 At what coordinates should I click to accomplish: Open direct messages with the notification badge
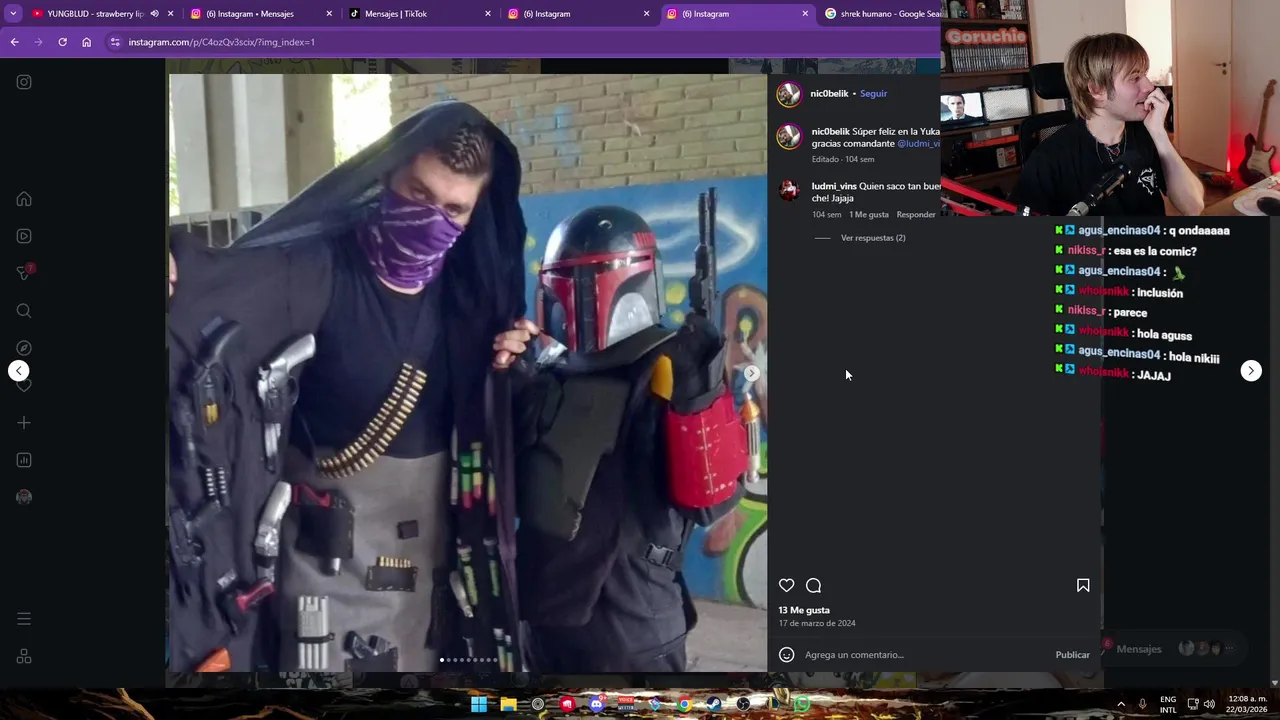click(x=25, y=273)
